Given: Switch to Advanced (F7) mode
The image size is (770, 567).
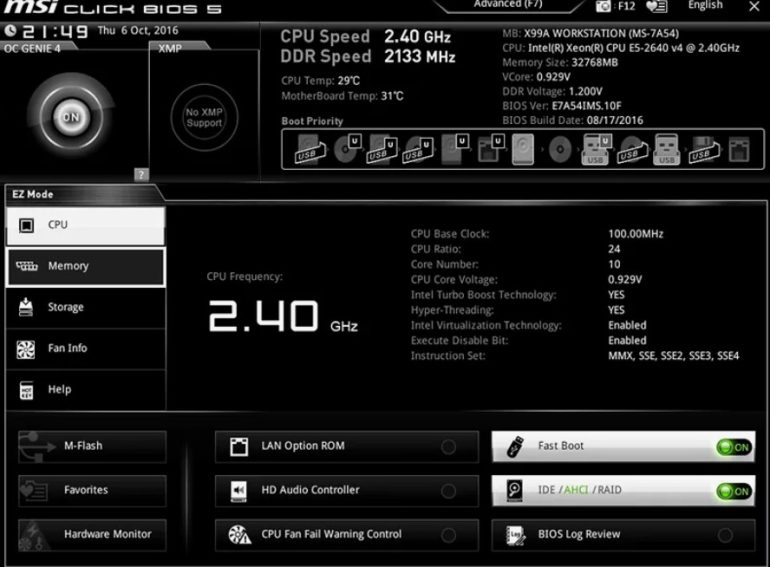Looking at the screenshot, I should pyautogui.click(x=508, y=5).
